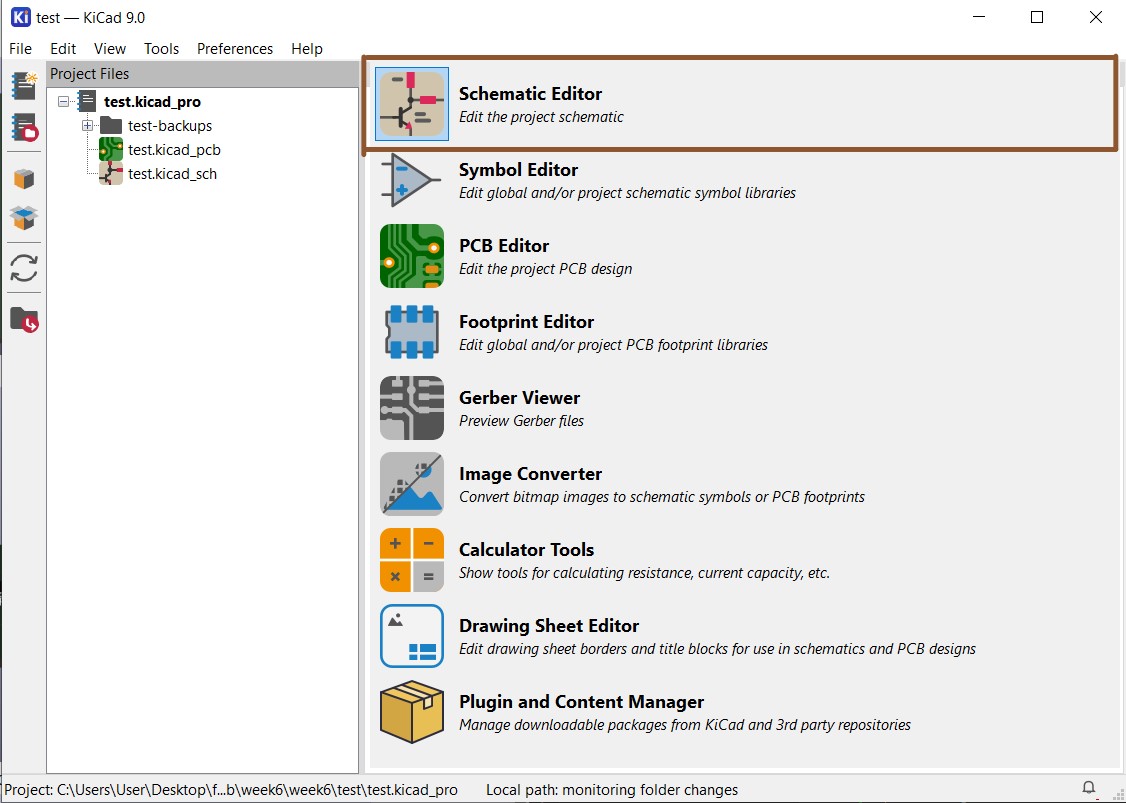Click 'Preview Gerber files' description
The width and height of the screenshot is (1126, 803).
[521, 421]
